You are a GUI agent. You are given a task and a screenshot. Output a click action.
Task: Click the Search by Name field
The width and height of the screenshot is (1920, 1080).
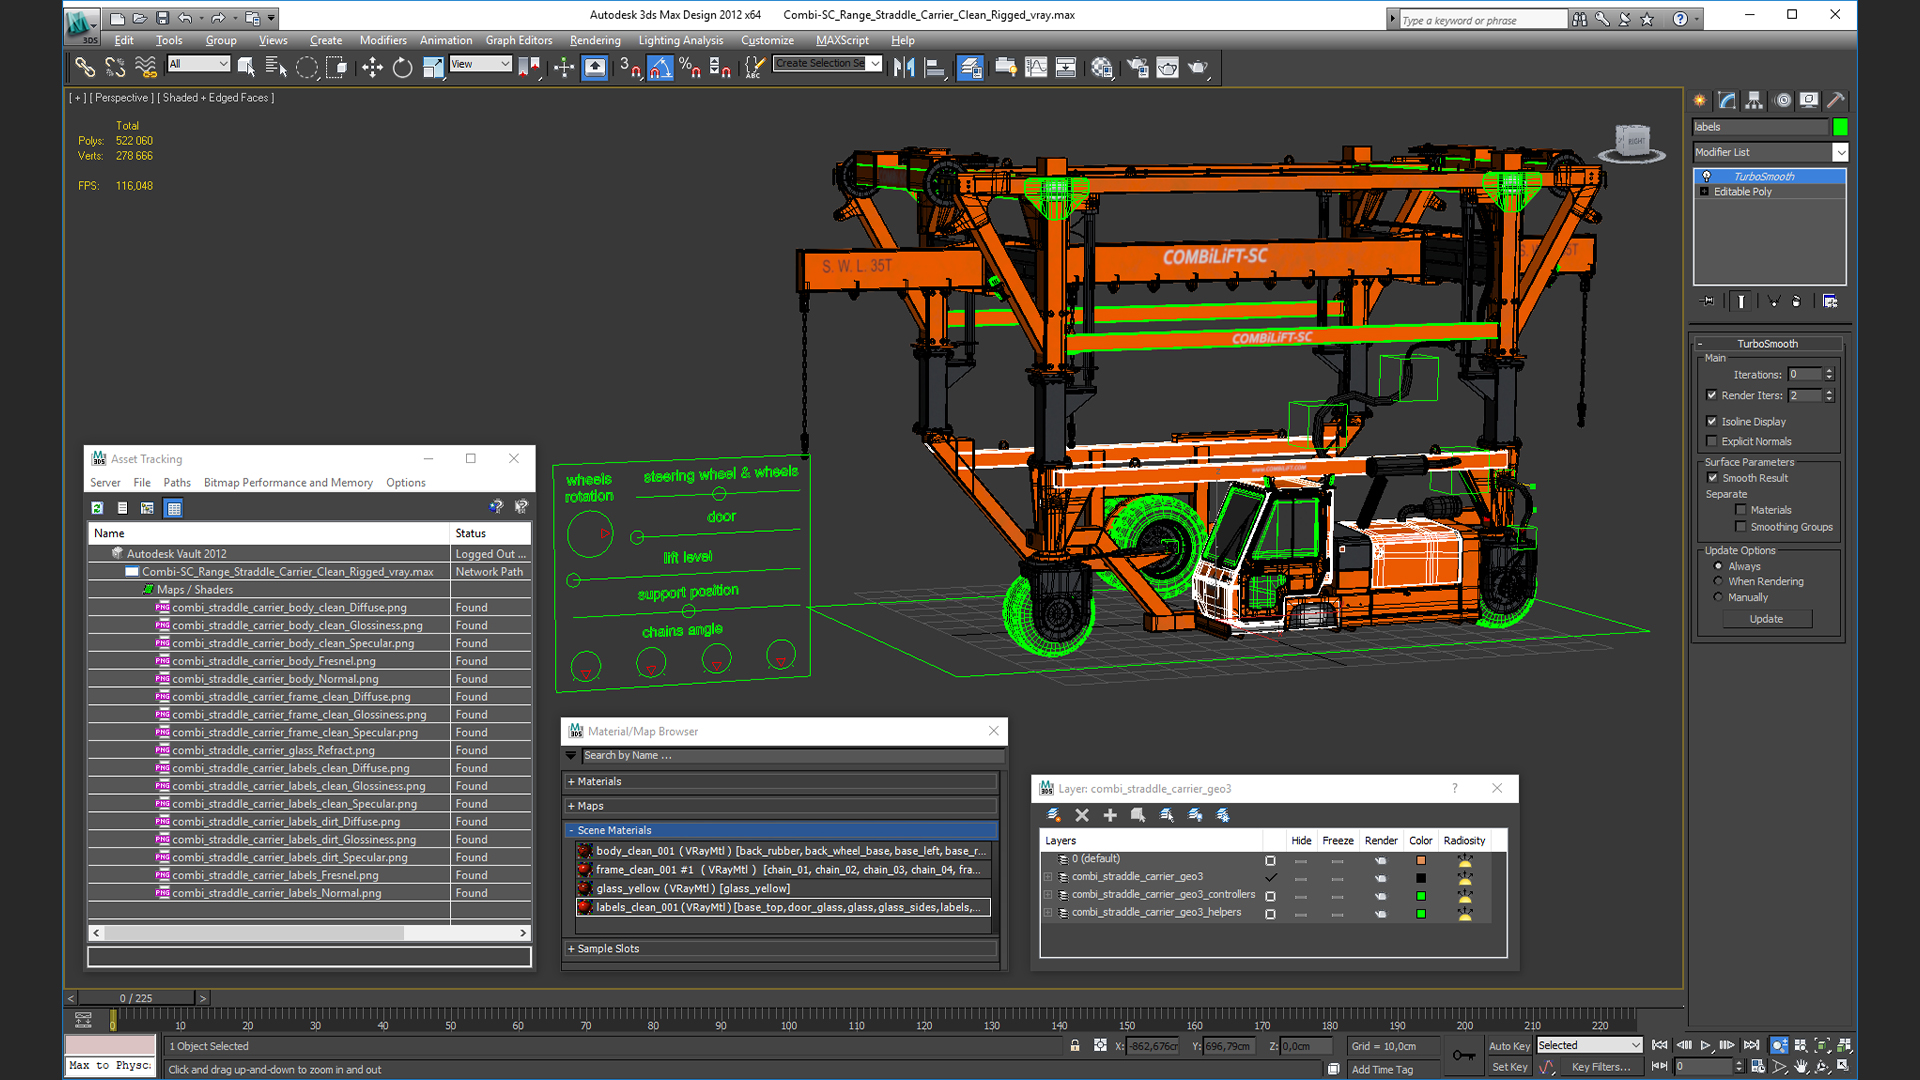(792, 755)
